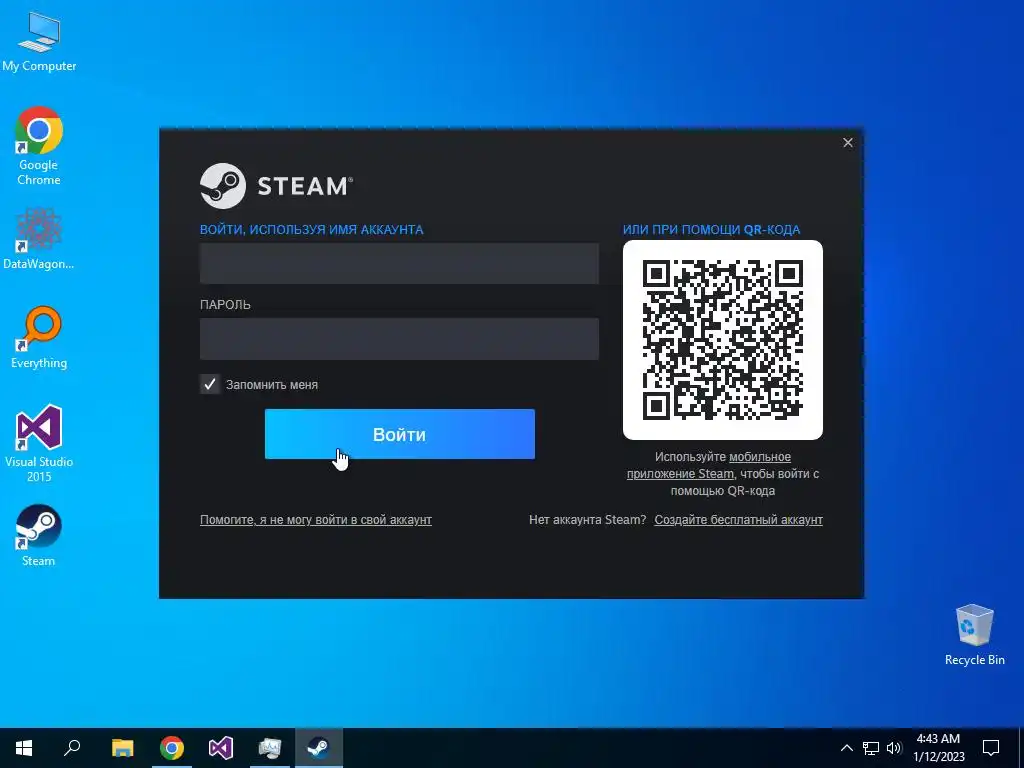The width and height of the screenshot is (1024, 768).
Task: Activate the Steam taskbar button
Action: point(319,748)
